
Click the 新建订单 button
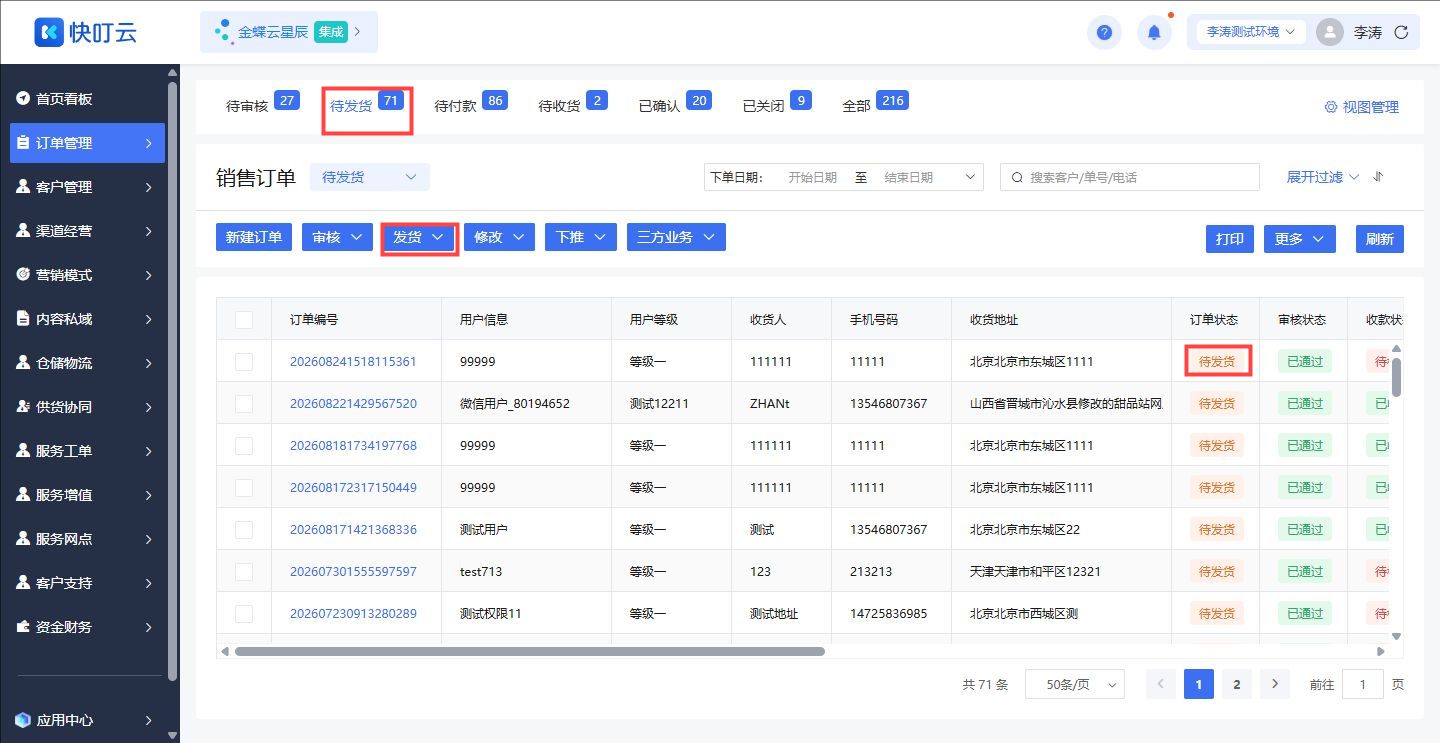coord(254,237)
